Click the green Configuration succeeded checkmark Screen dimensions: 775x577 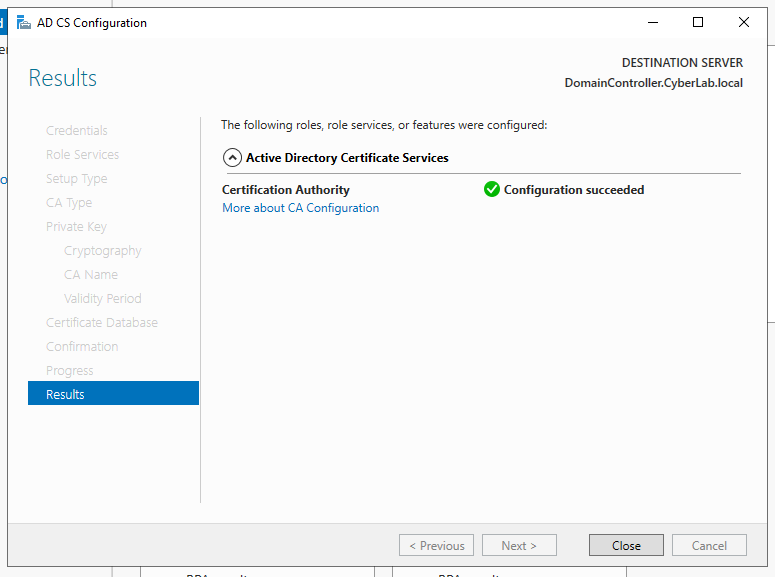[x=491, y=189]
